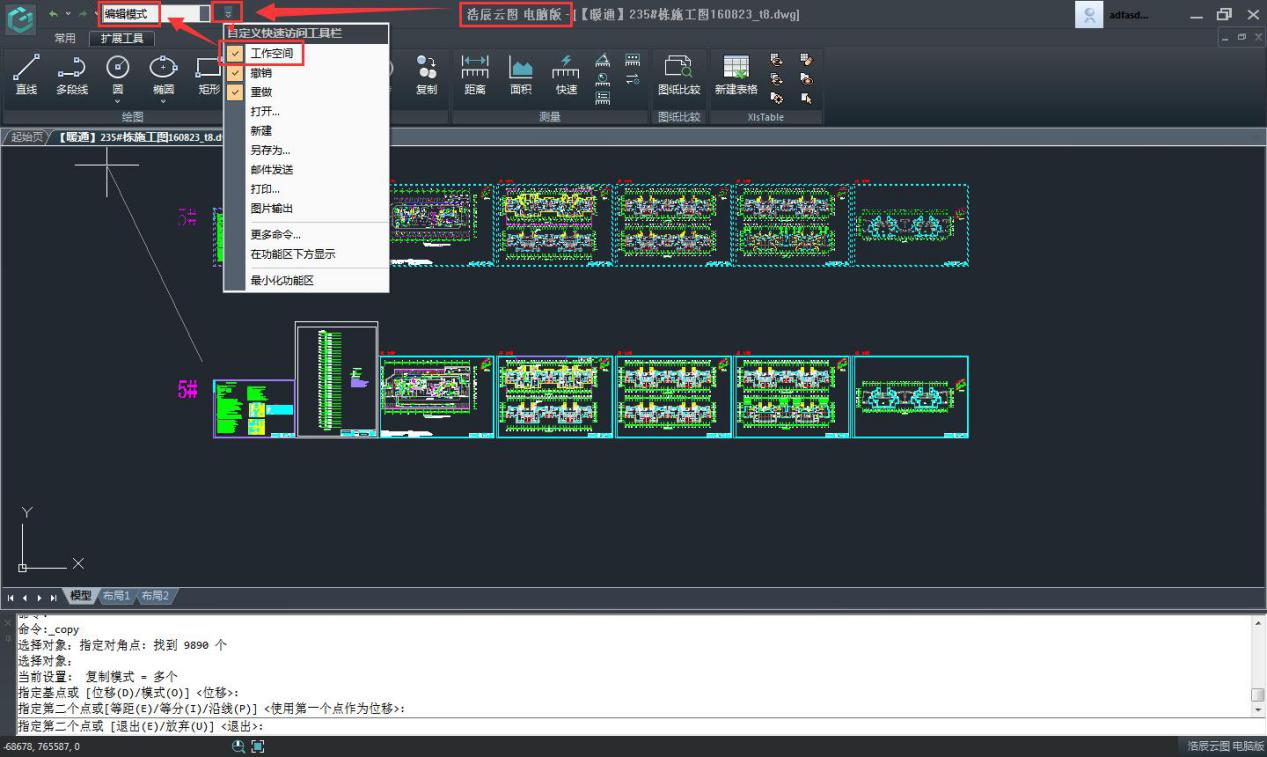Image resolution: width=1267 pixels, height=757 pixels.
Task: Select the 直线 line tool
Action: pyautogui.click(x=26, y=75)
